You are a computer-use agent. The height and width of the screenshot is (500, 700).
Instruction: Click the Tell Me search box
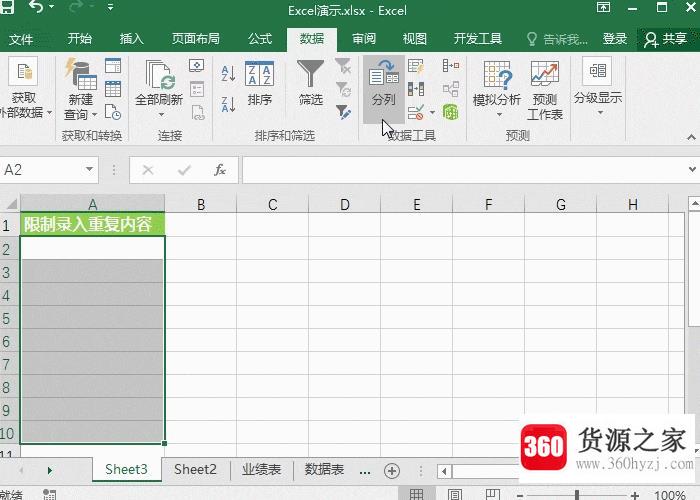pyautogui.click(x=557, y=40)
